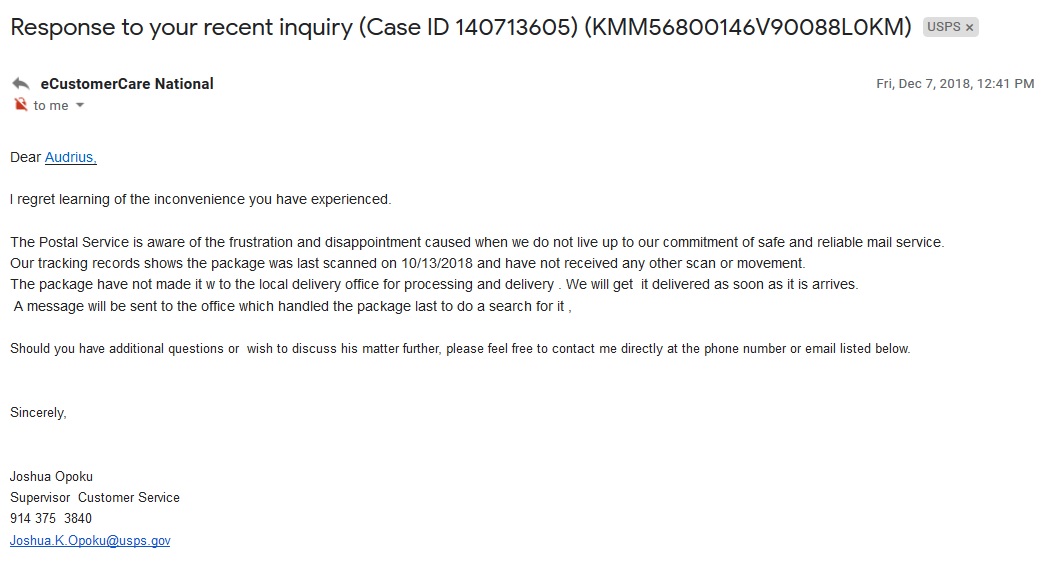Viewport: 1054px width, 582px height.
Task: Click the 10/13/2018 scan date in body
Action: [437, 263]
